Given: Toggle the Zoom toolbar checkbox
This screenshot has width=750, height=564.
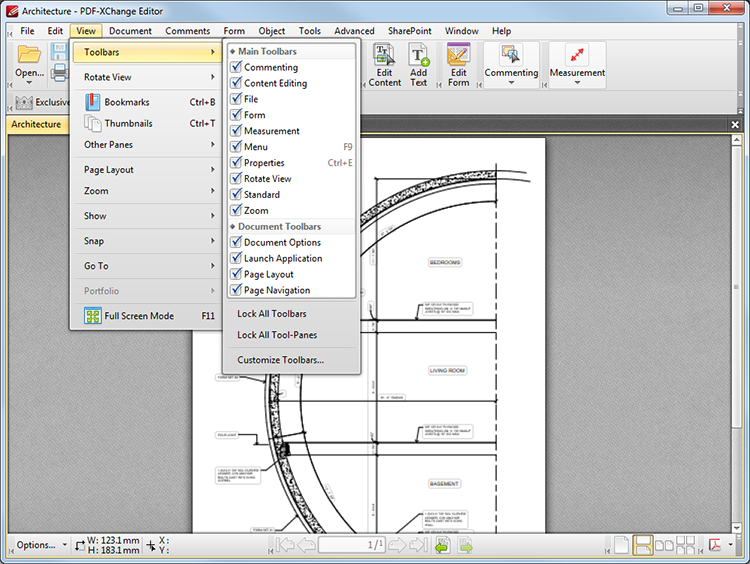Looking at the screenshot, I should pos(236,210).
